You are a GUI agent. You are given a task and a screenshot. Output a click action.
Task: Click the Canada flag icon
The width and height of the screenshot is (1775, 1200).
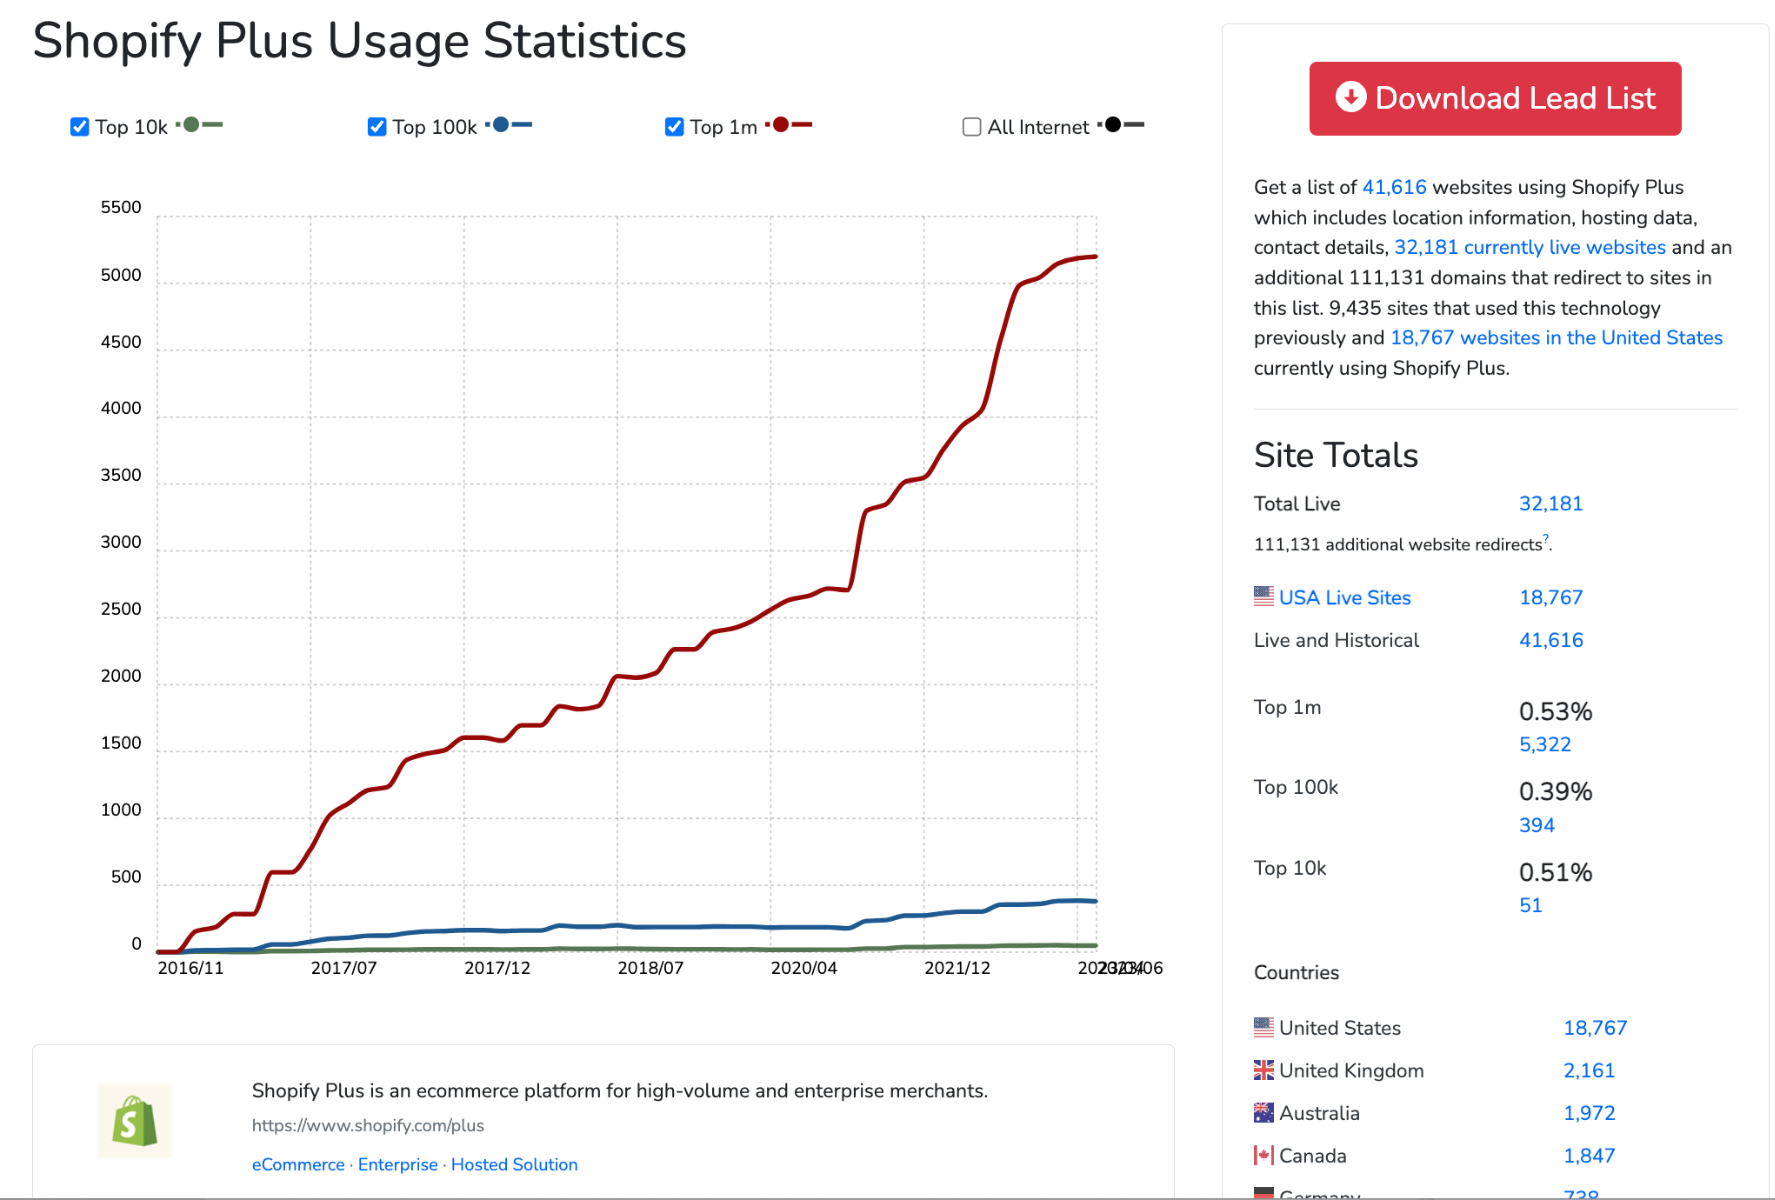(x=1264, y=1155)
